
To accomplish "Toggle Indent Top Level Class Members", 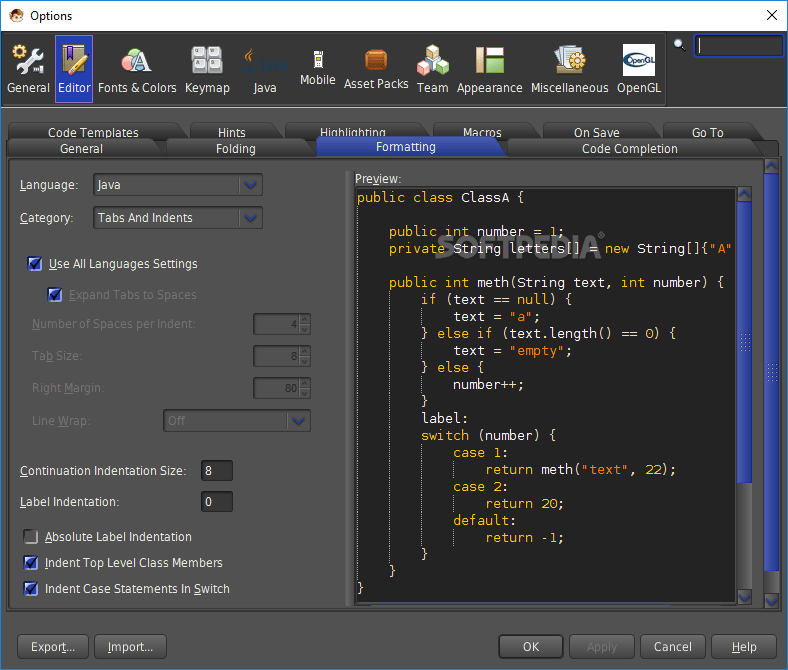I will 31,562.
